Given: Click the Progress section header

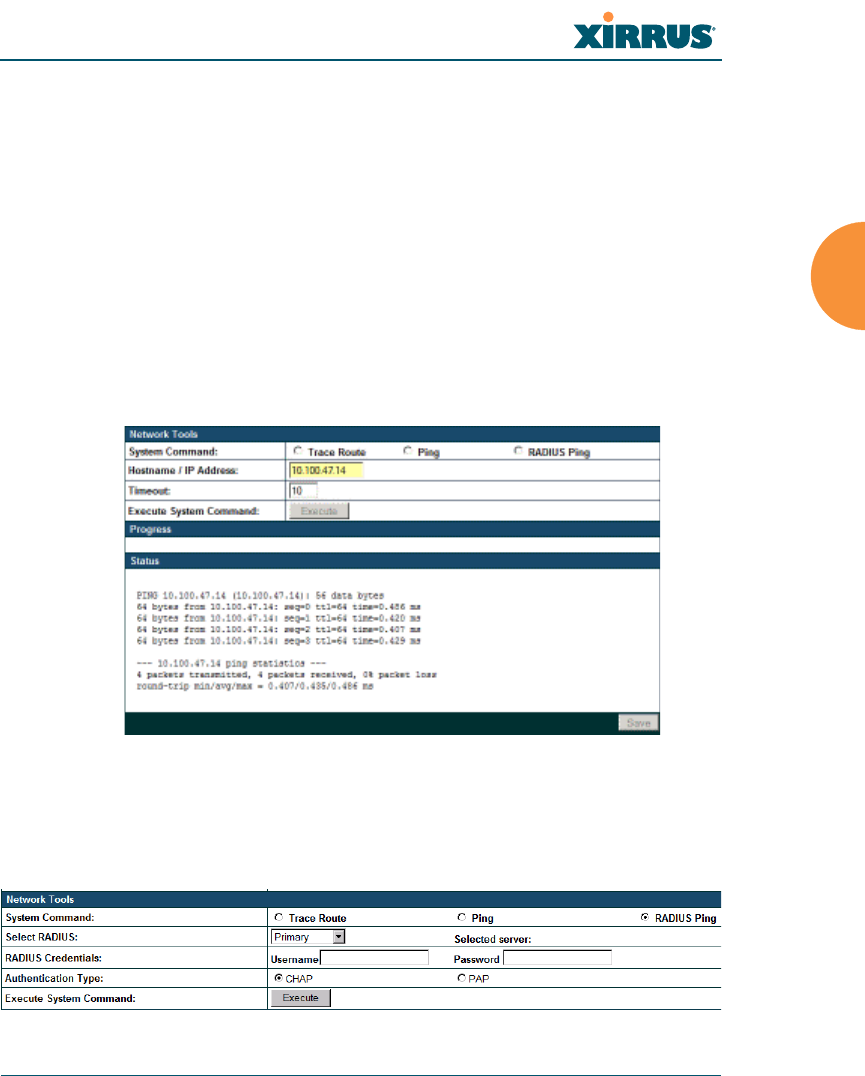Looking at the screenshot, I should (392, 529).
